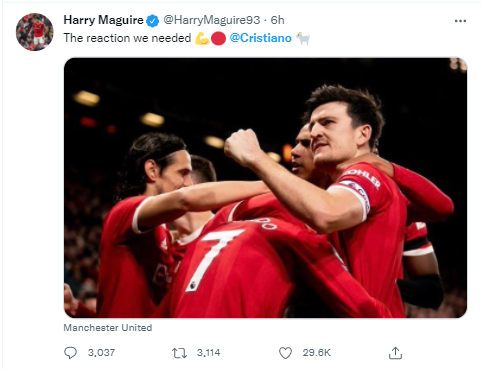Screen dimensions: 481x369
Task: Click the red circle emoji
Action: (x=218, y=38)
